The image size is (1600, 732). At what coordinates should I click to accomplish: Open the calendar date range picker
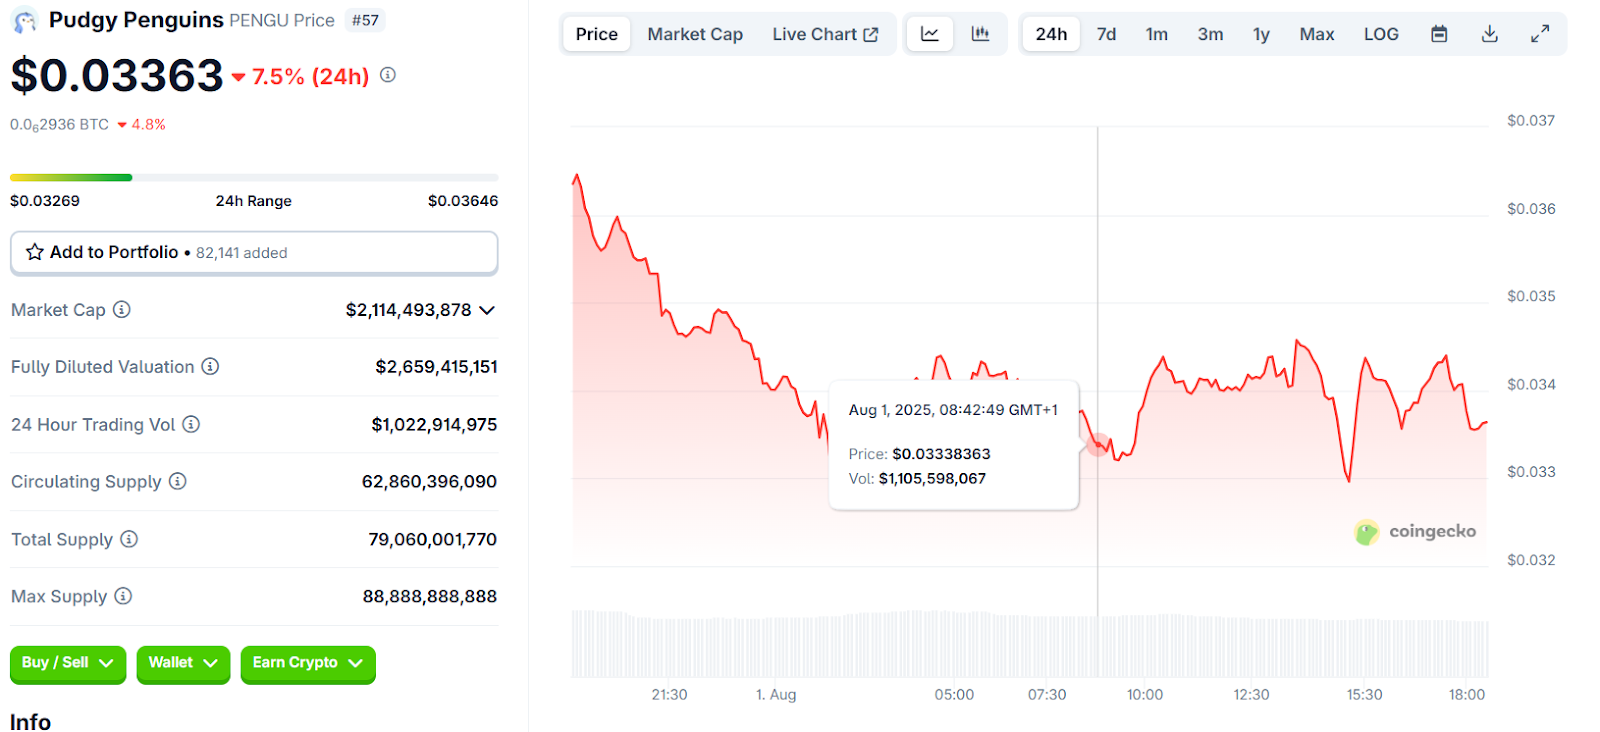tap(1439, 34)
